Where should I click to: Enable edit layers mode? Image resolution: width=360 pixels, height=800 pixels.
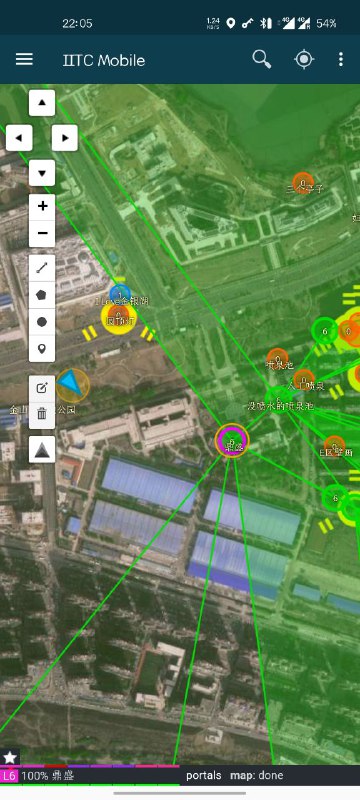click(42, 388)
